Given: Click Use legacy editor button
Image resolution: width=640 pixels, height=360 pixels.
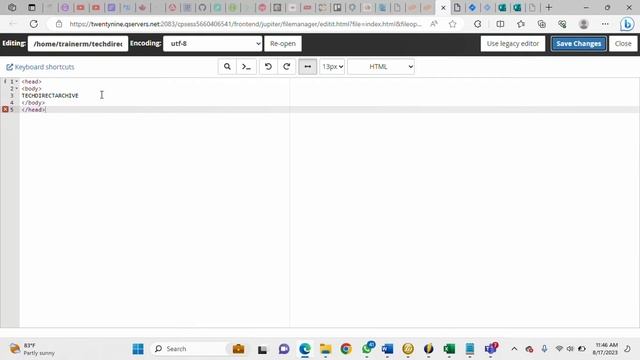Looking at the screenshot, I should [513, 43].
